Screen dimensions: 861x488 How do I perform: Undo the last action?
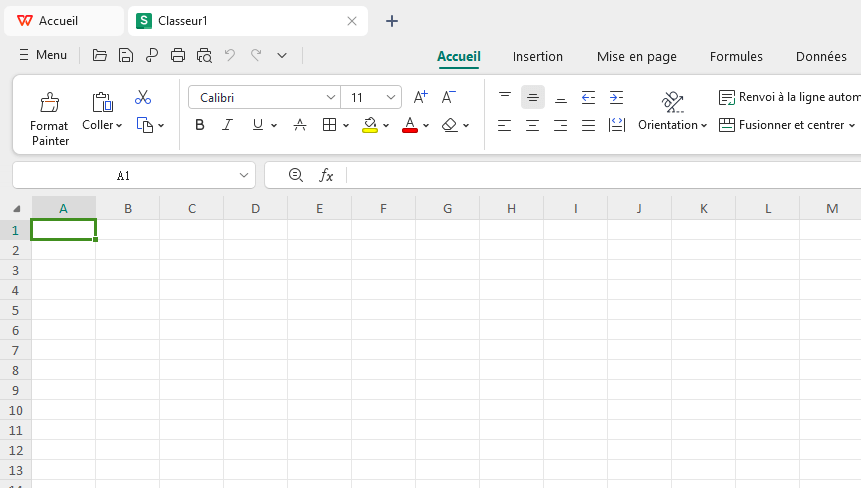230,55
